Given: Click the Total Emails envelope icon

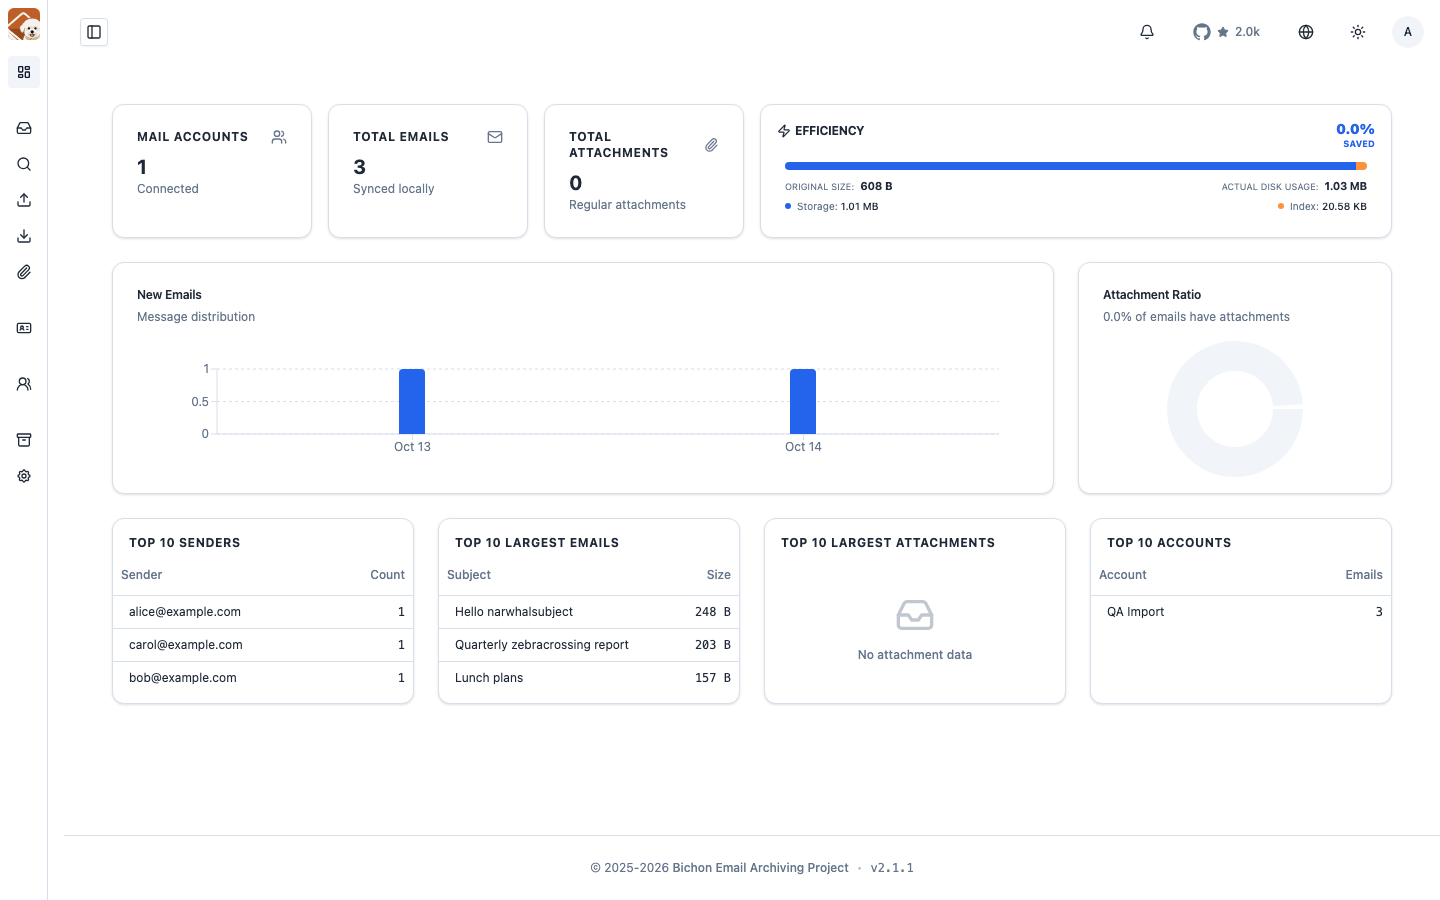Looking at the screenshot, I should pos(495,137).
